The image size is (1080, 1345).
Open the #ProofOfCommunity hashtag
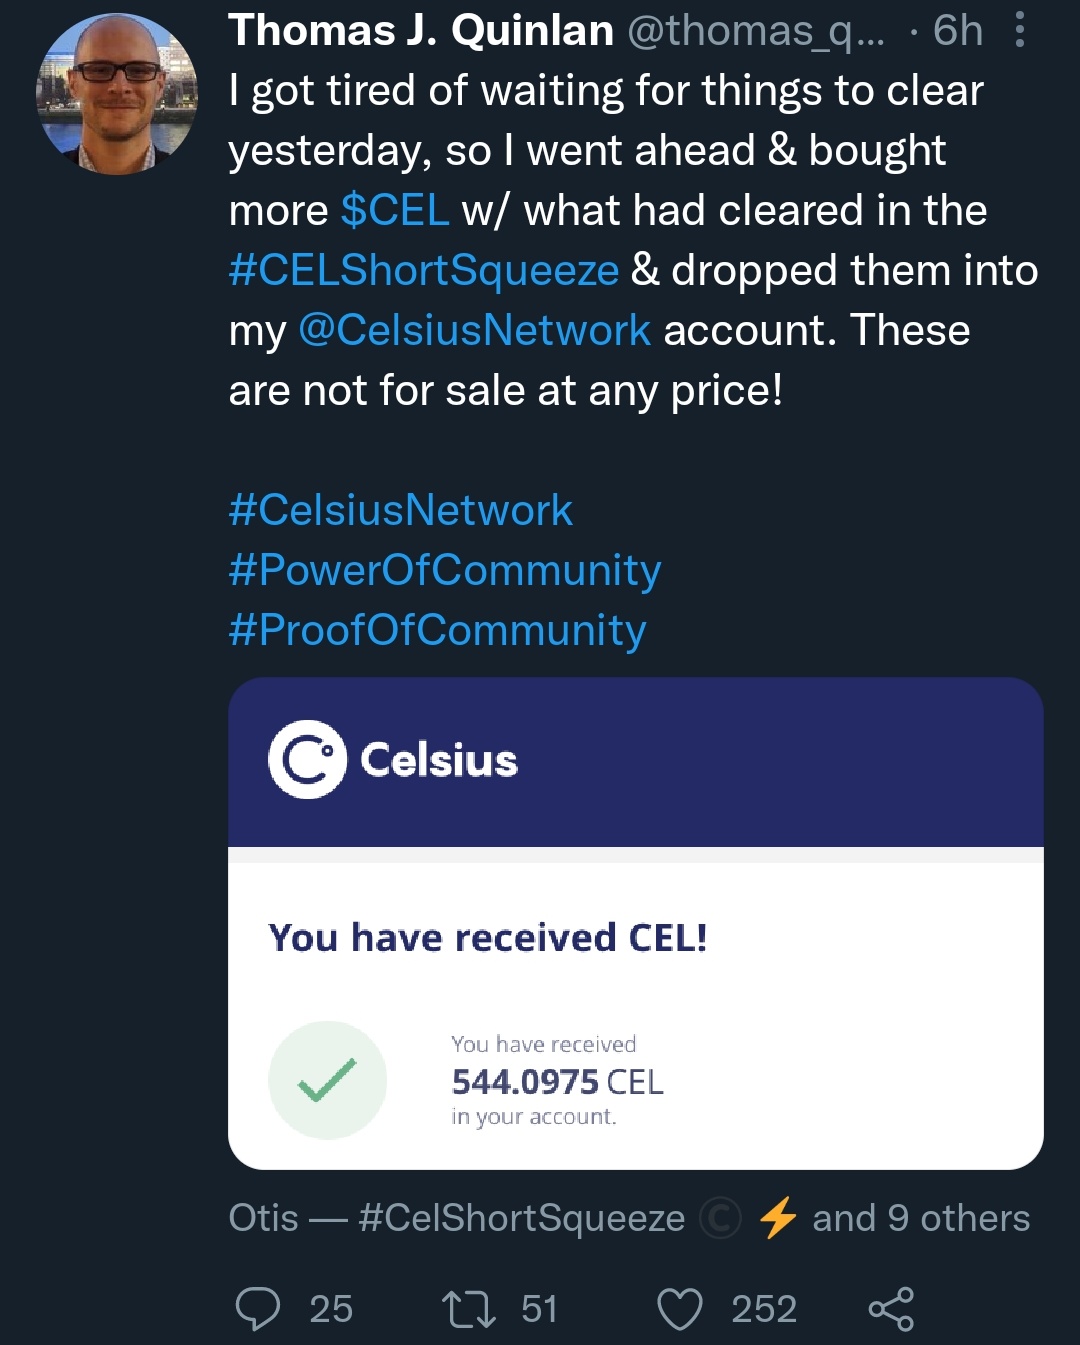point(438,630)
